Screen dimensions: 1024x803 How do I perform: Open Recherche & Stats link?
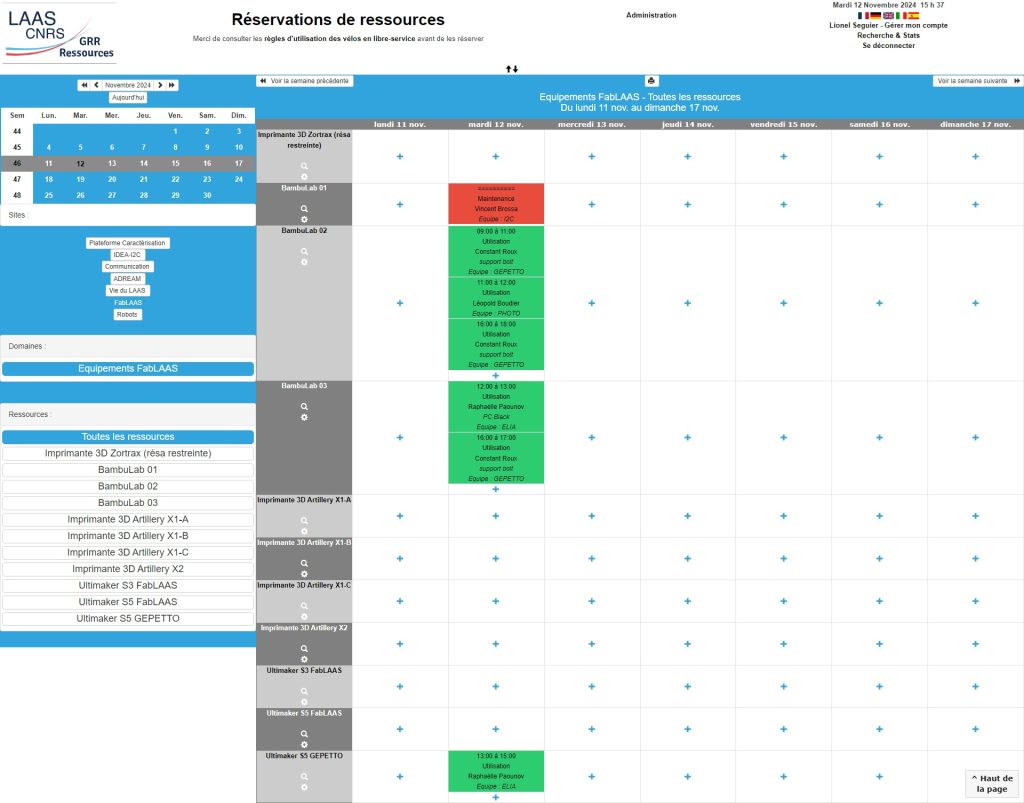click(x=888, y=35)
